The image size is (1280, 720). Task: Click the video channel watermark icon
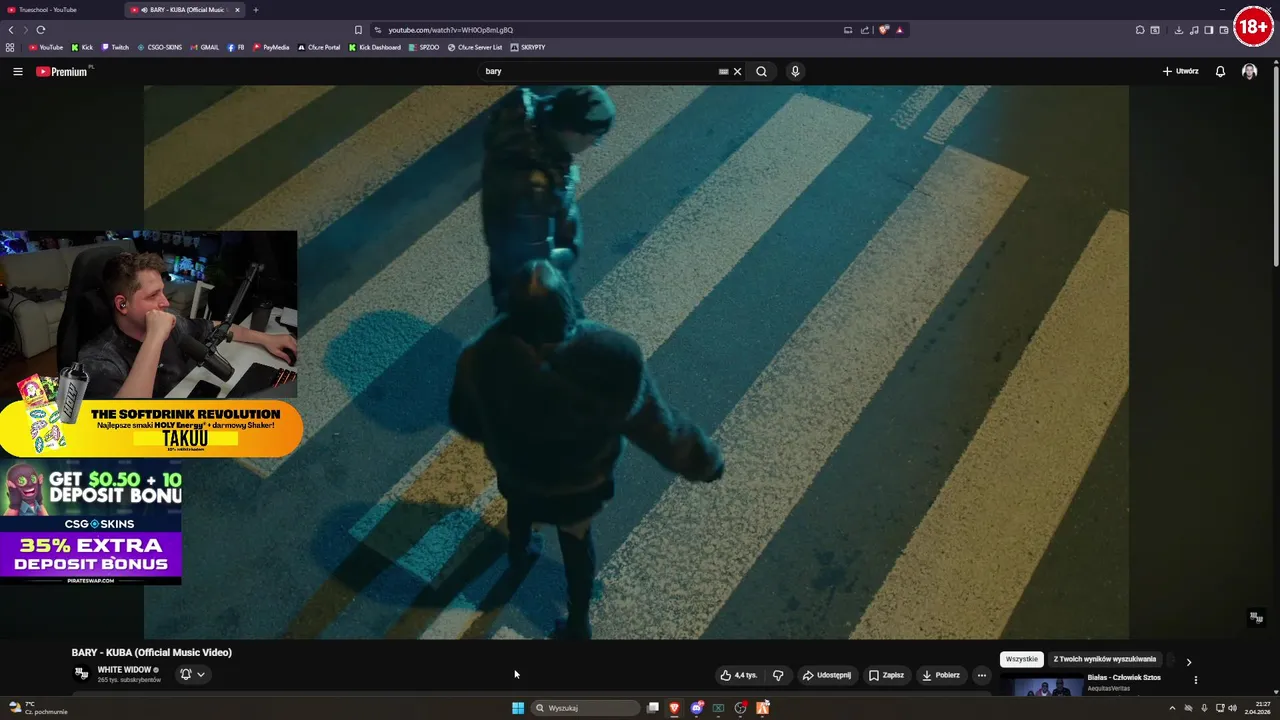coord(1256,618)
